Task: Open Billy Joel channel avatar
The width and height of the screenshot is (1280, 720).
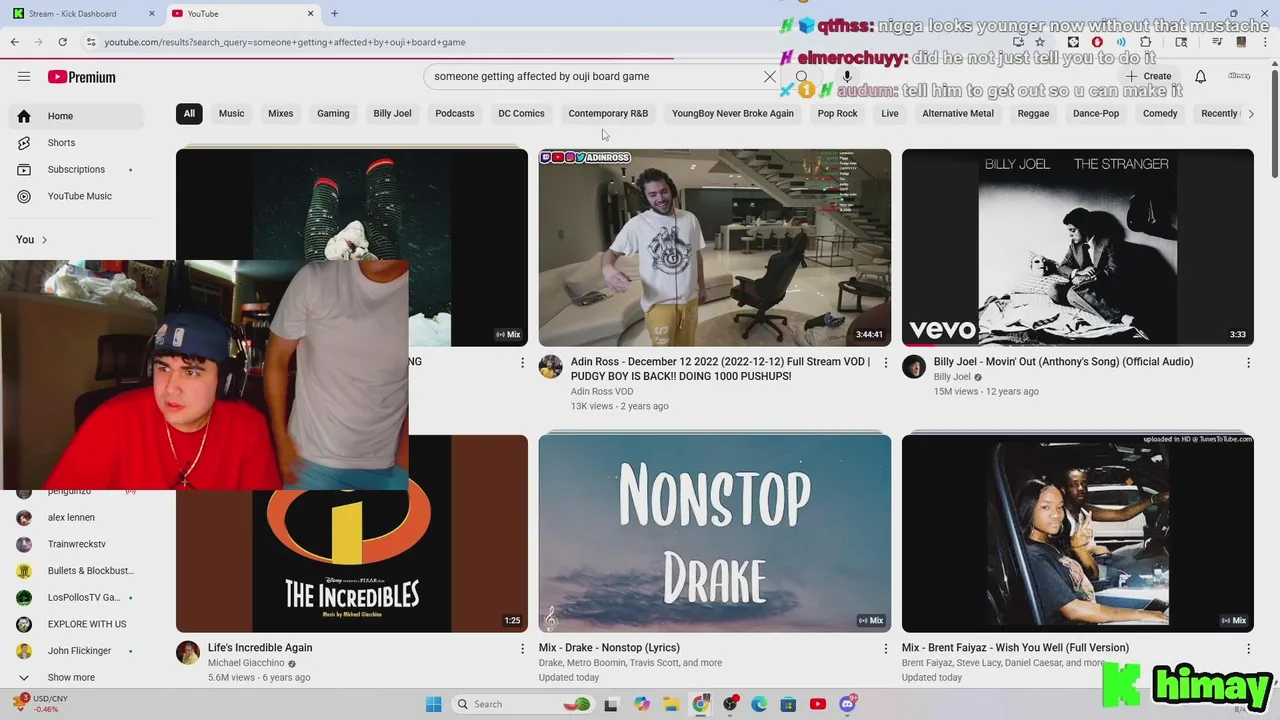Action: (x=914, y=366)
